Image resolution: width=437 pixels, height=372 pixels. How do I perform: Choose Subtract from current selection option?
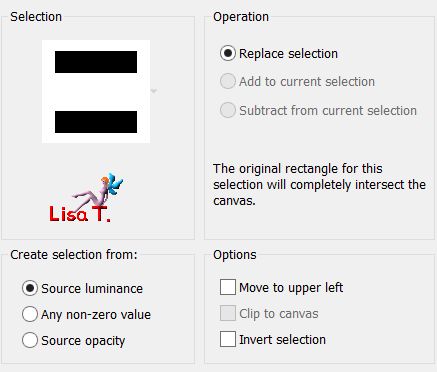[x=228, y=110]
